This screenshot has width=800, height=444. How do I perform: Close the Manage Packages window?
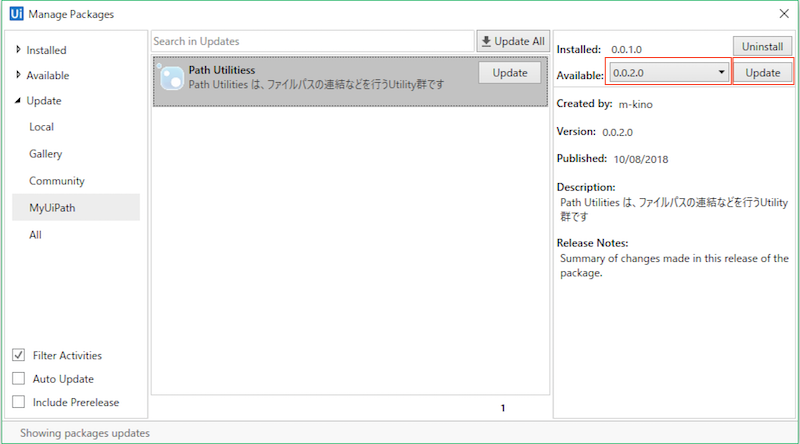click(x=784, y=14)
